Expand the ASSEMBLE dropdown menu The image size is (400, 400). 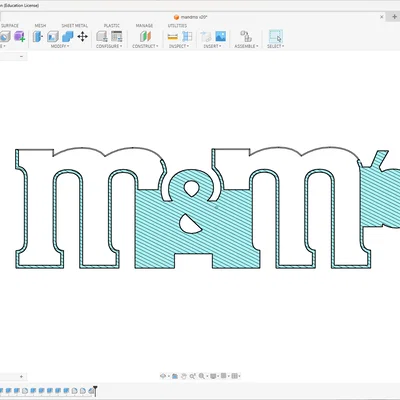[246, 46]
